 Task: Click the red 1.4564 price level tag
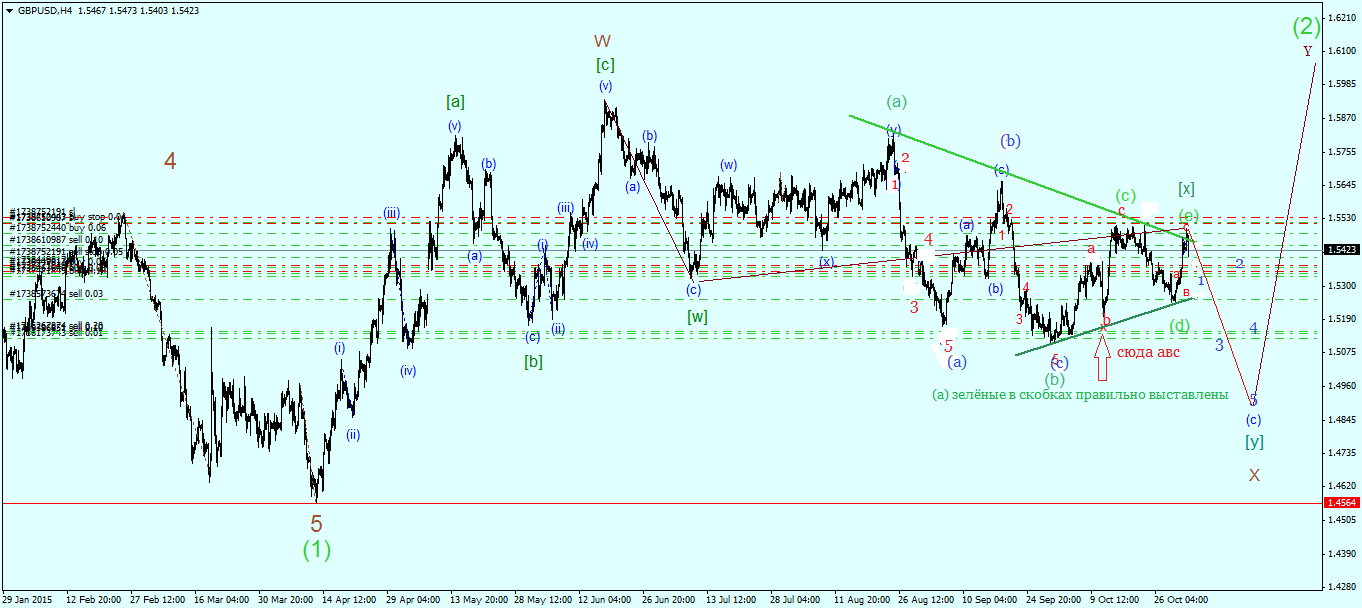1341,503
